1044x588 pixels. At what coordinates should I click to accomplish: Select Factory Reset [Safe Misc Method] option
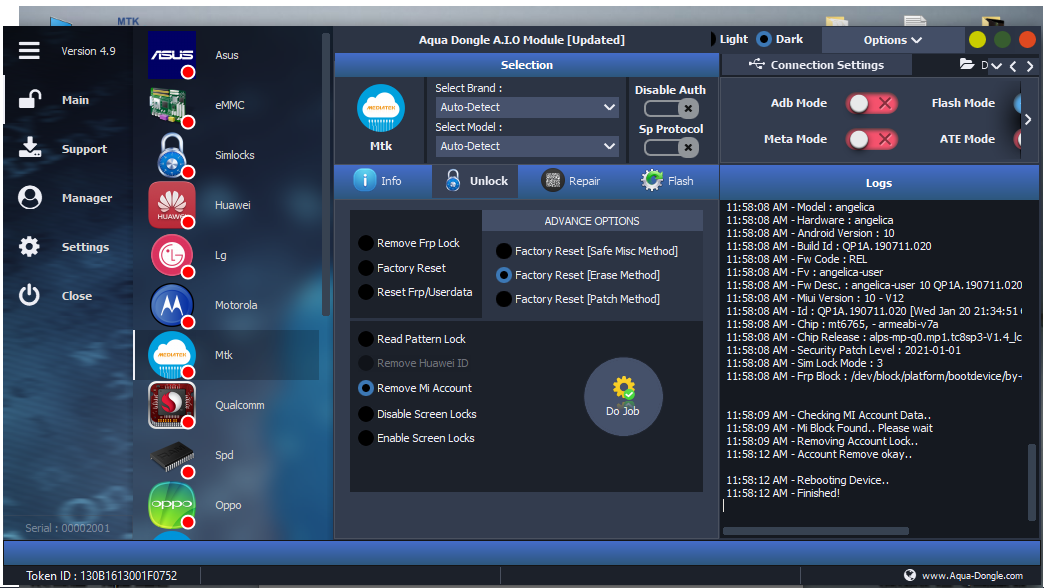coord(505,251)
